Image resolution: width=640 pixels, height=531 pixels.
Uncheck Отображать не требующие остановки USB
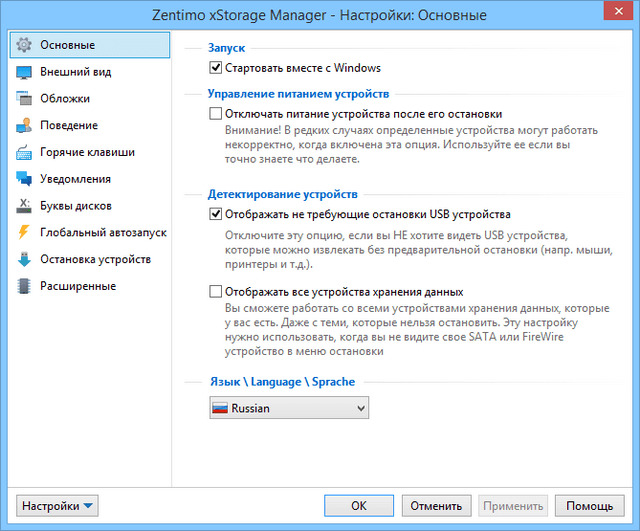215,214
